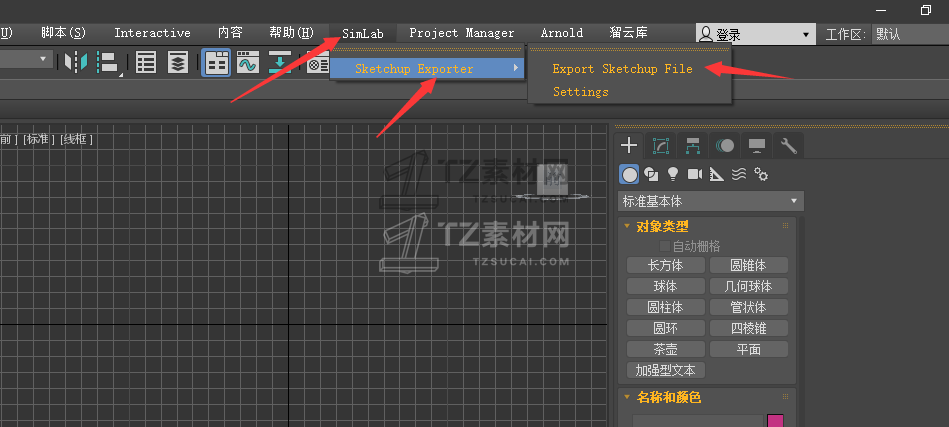This screenshot has width=949, height=427.
Task: Open the Interactive menu
Action: coord(153,33)
